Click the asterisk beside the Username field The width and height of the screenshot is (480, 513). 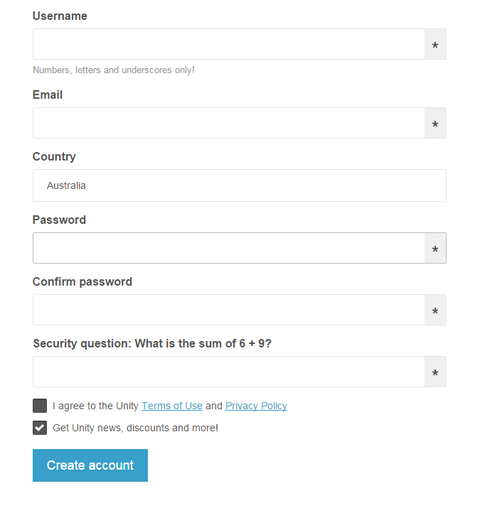(435, 44)
